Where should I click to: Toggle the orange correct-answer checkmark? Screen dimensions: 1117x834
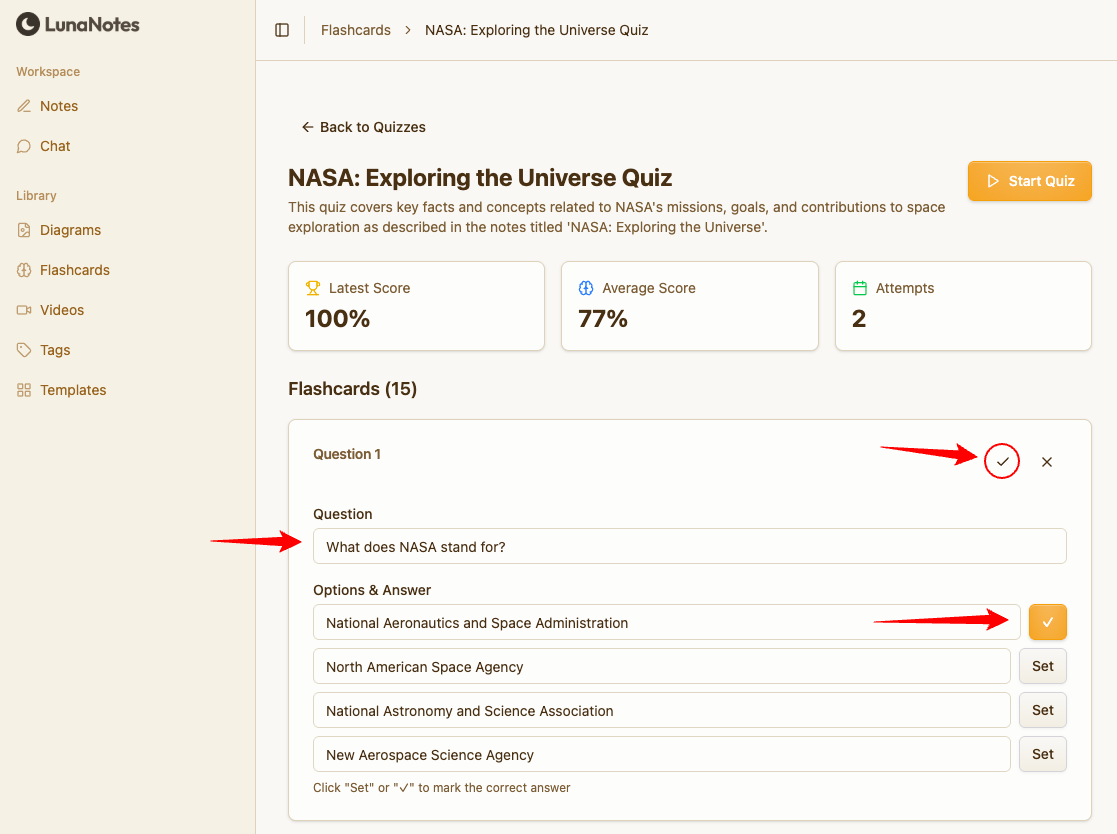click(1047, 622)
